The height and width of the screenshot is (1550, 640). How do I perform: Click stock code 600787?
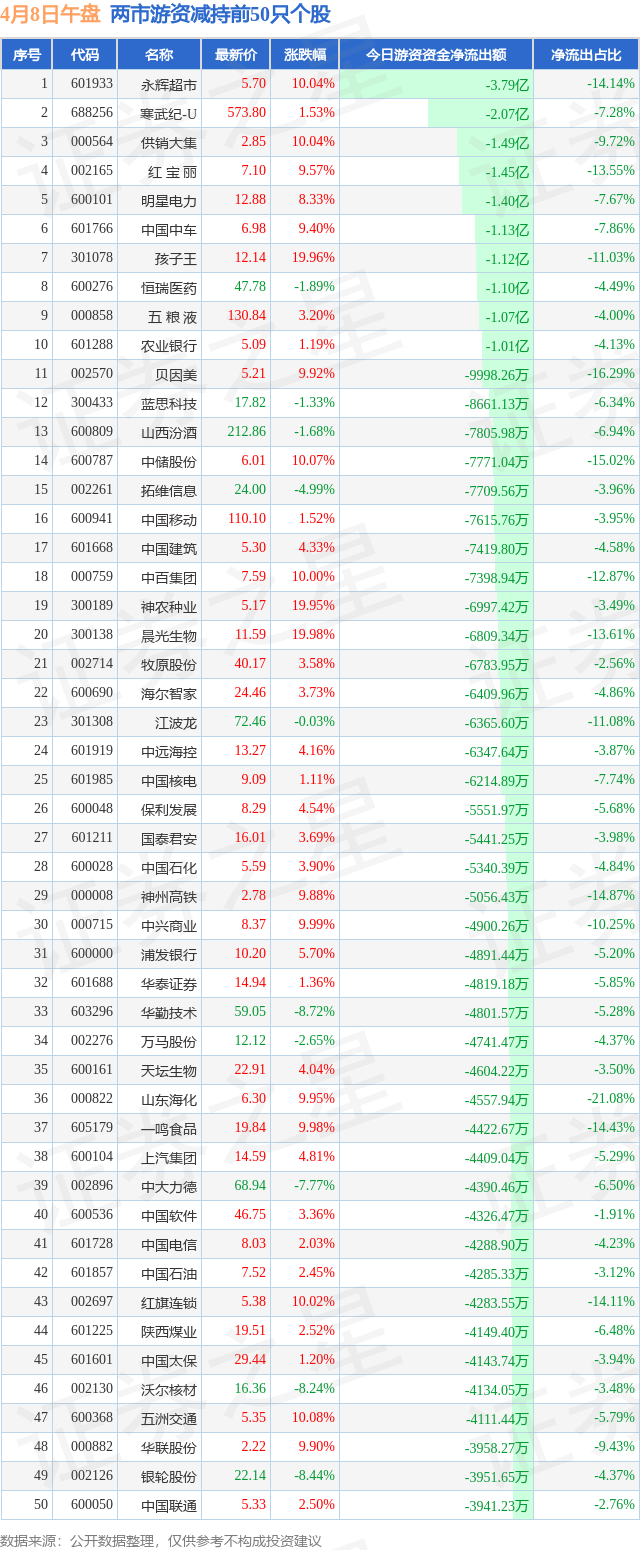91,462
